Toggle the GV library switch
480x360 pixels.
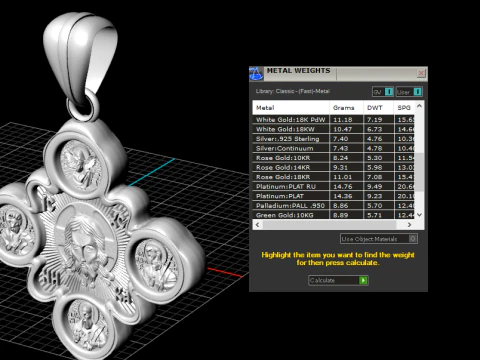click(x=383, y=92)
